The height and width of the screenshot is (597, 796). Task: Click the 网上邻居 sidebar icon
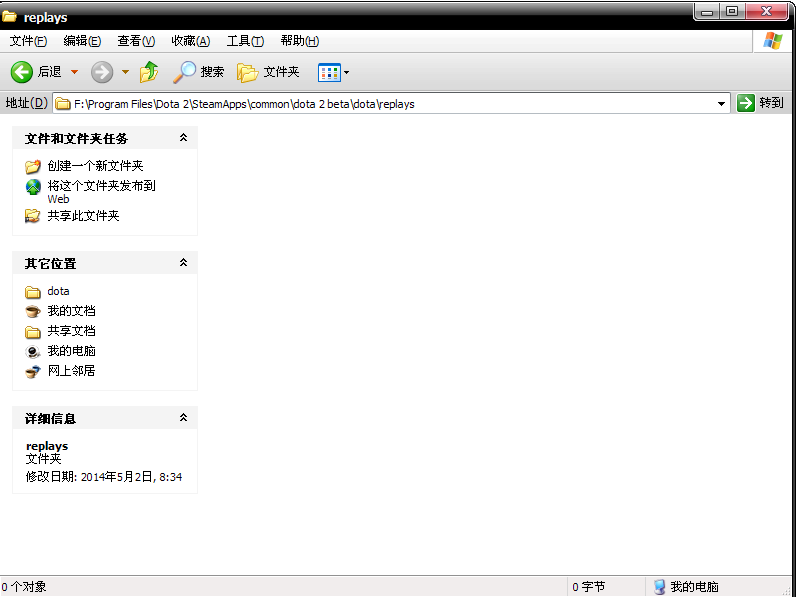pos(33,372)
